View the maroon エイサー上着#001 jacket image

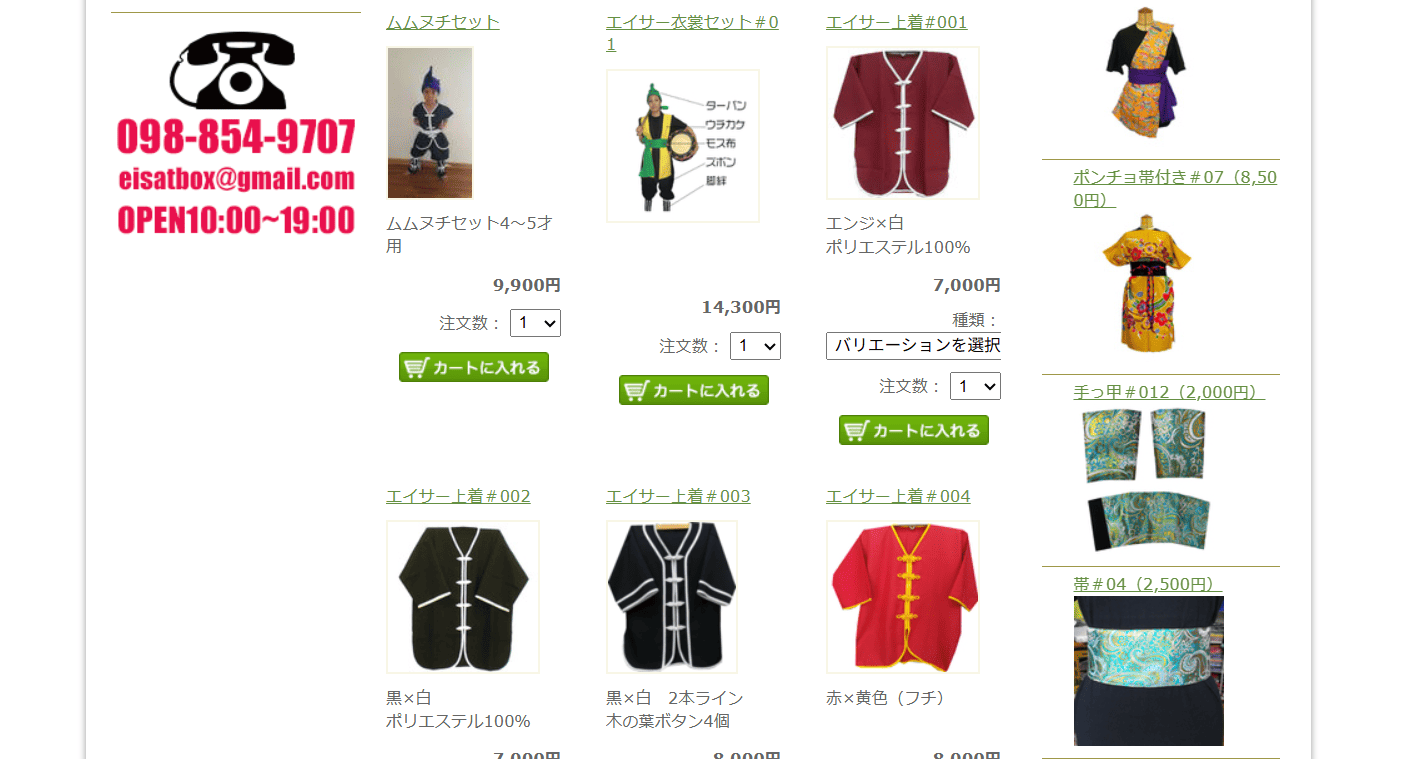(x=903, y=123)
